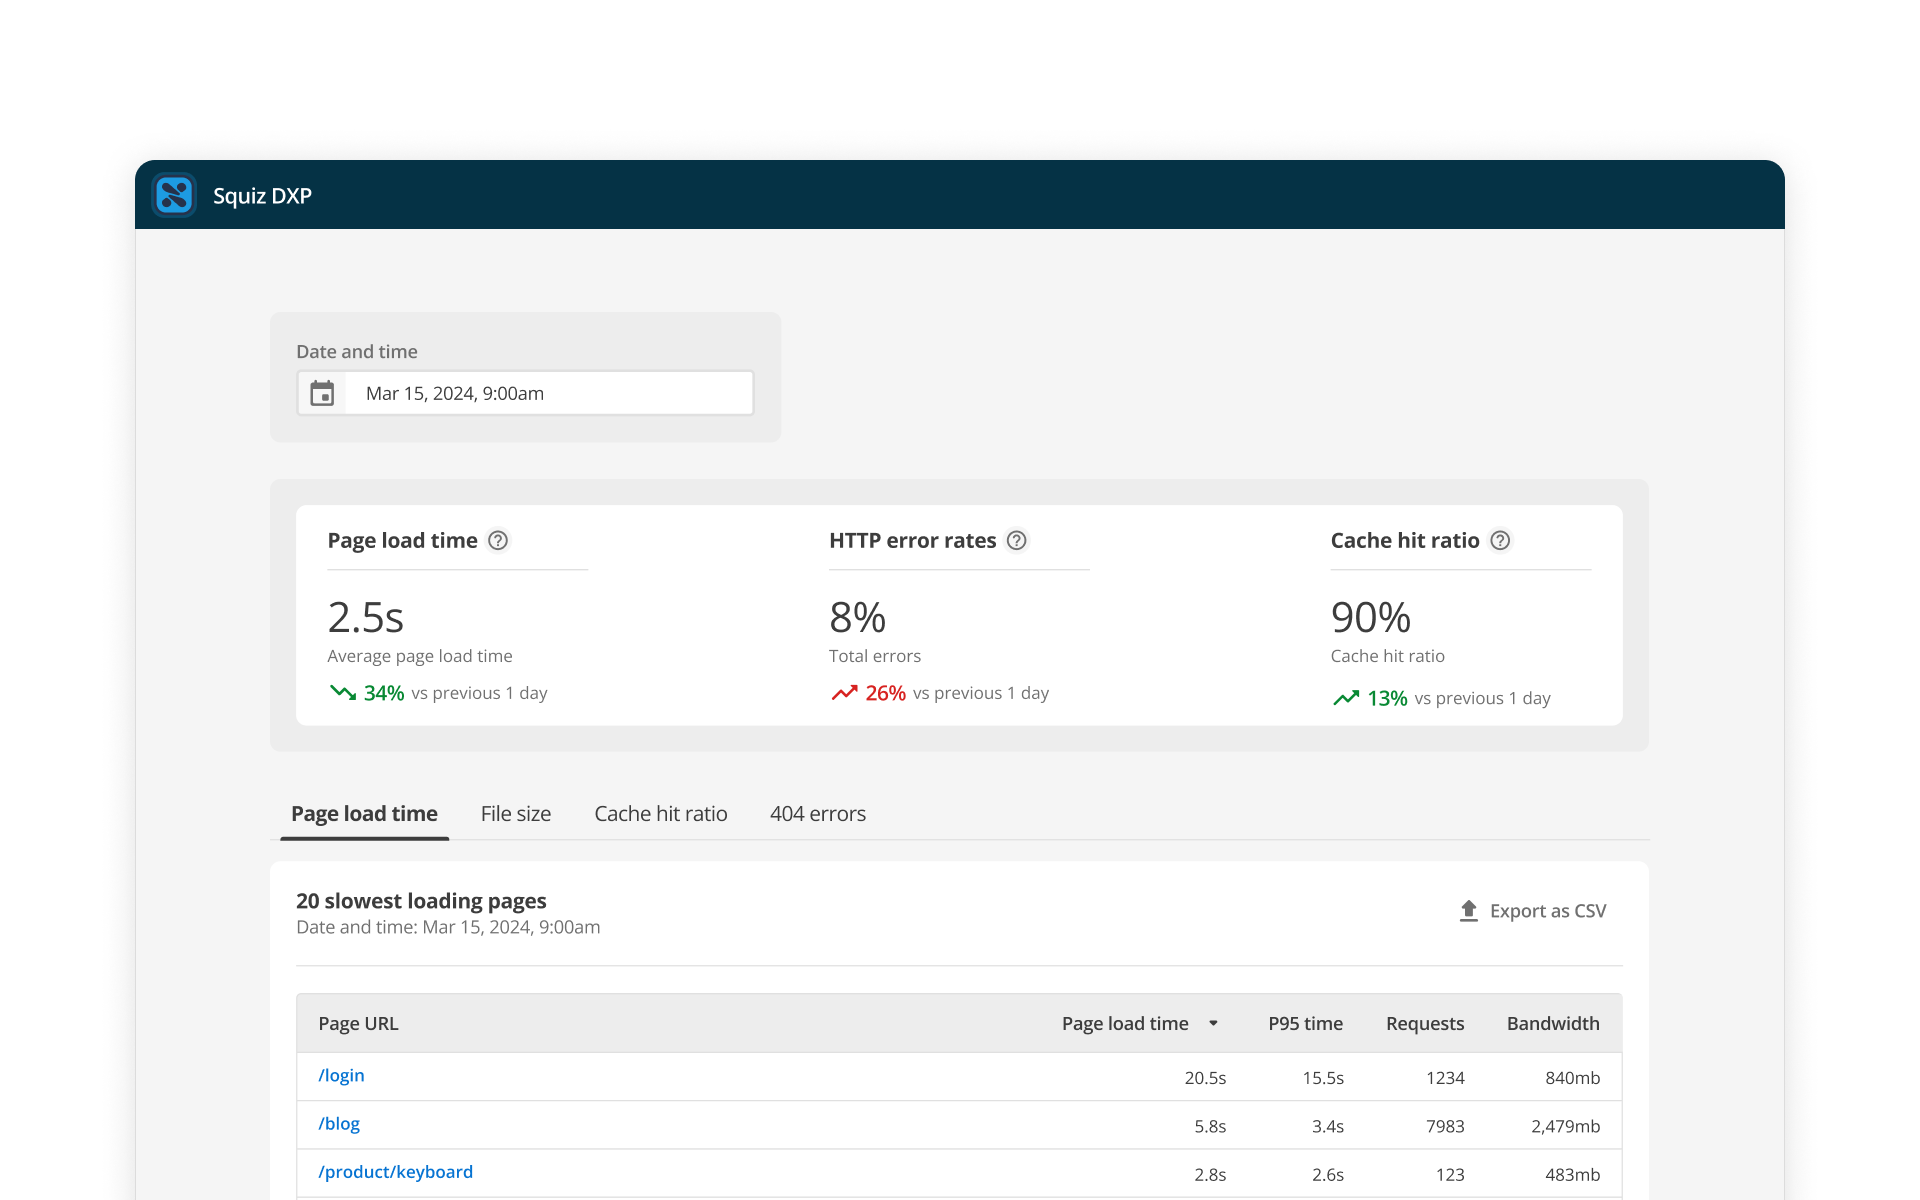
Task: Click the Export as CSV upload icon
Action: click(1469, 911)
